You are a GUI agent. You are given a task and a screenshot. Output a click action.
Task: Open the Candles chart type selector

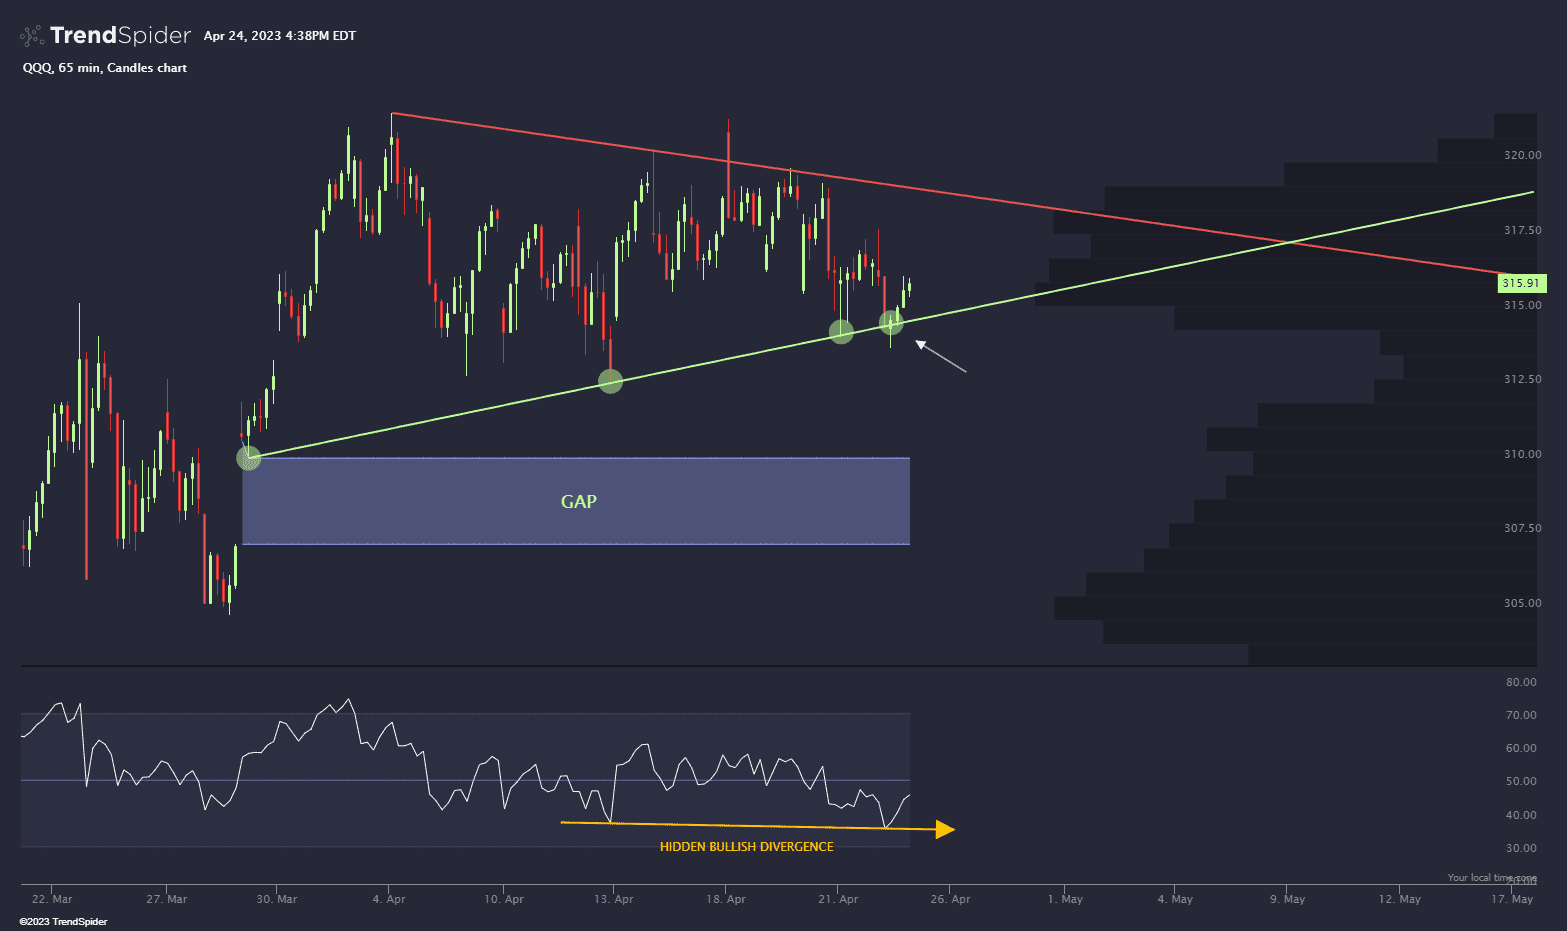(x=146, y=68)
